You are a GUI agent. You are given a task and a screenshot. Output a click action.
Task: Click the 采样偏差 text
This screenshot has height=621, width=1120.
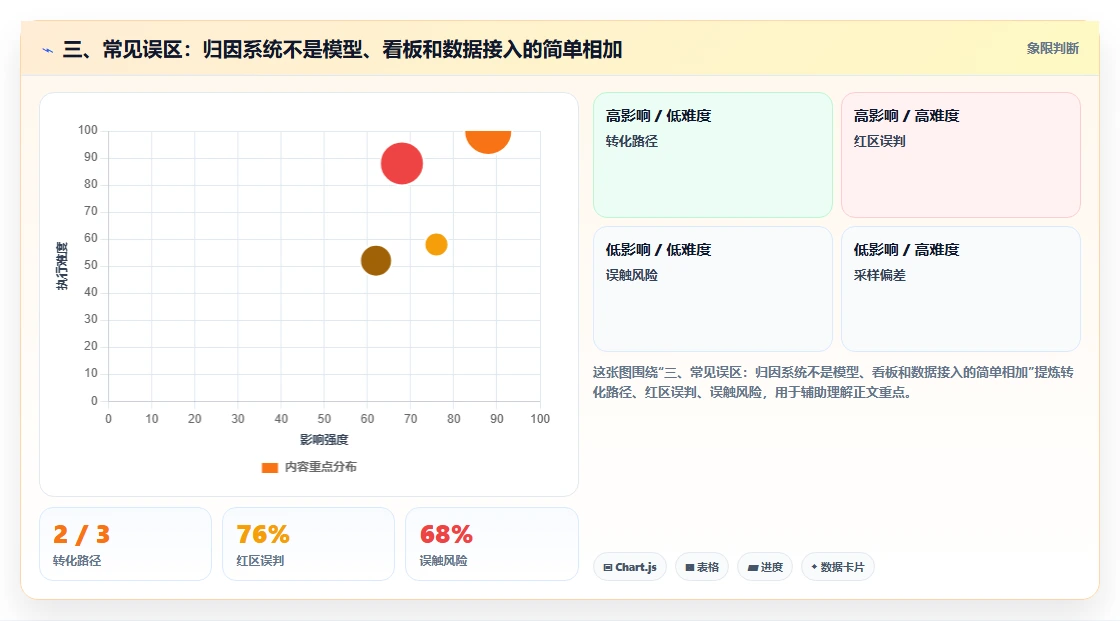(x=879, y=275)
